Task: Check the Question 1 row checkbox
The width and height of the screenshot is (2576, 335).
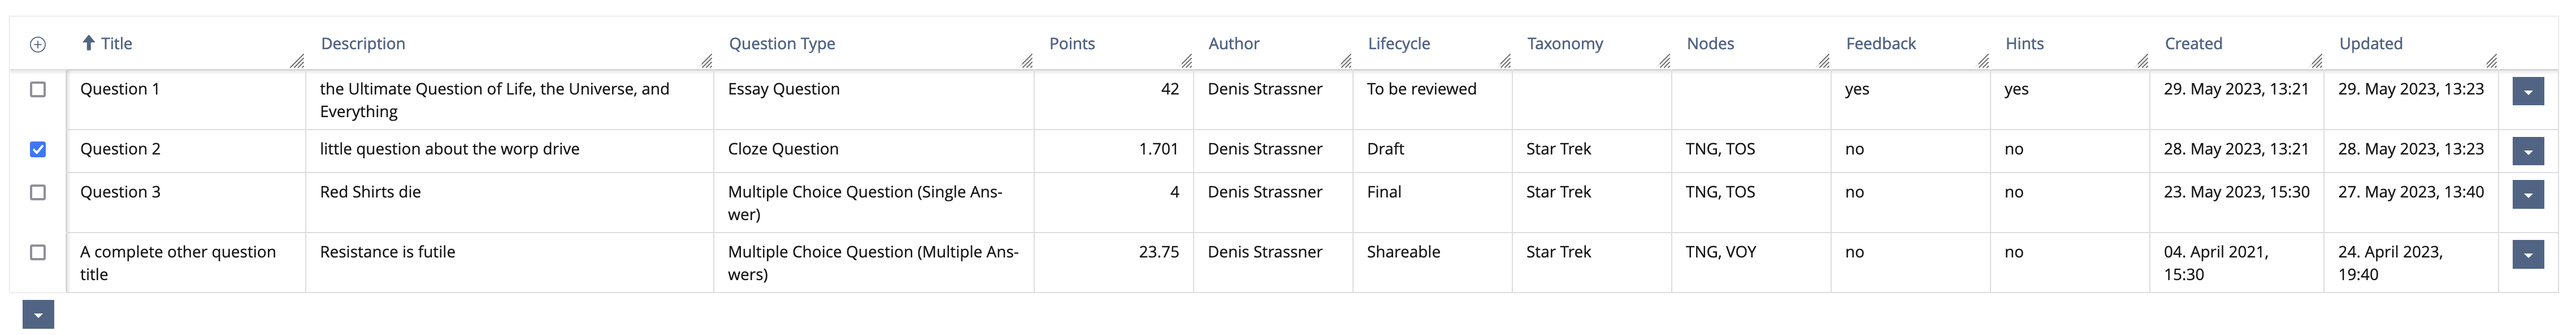Action: coord(38,90)
